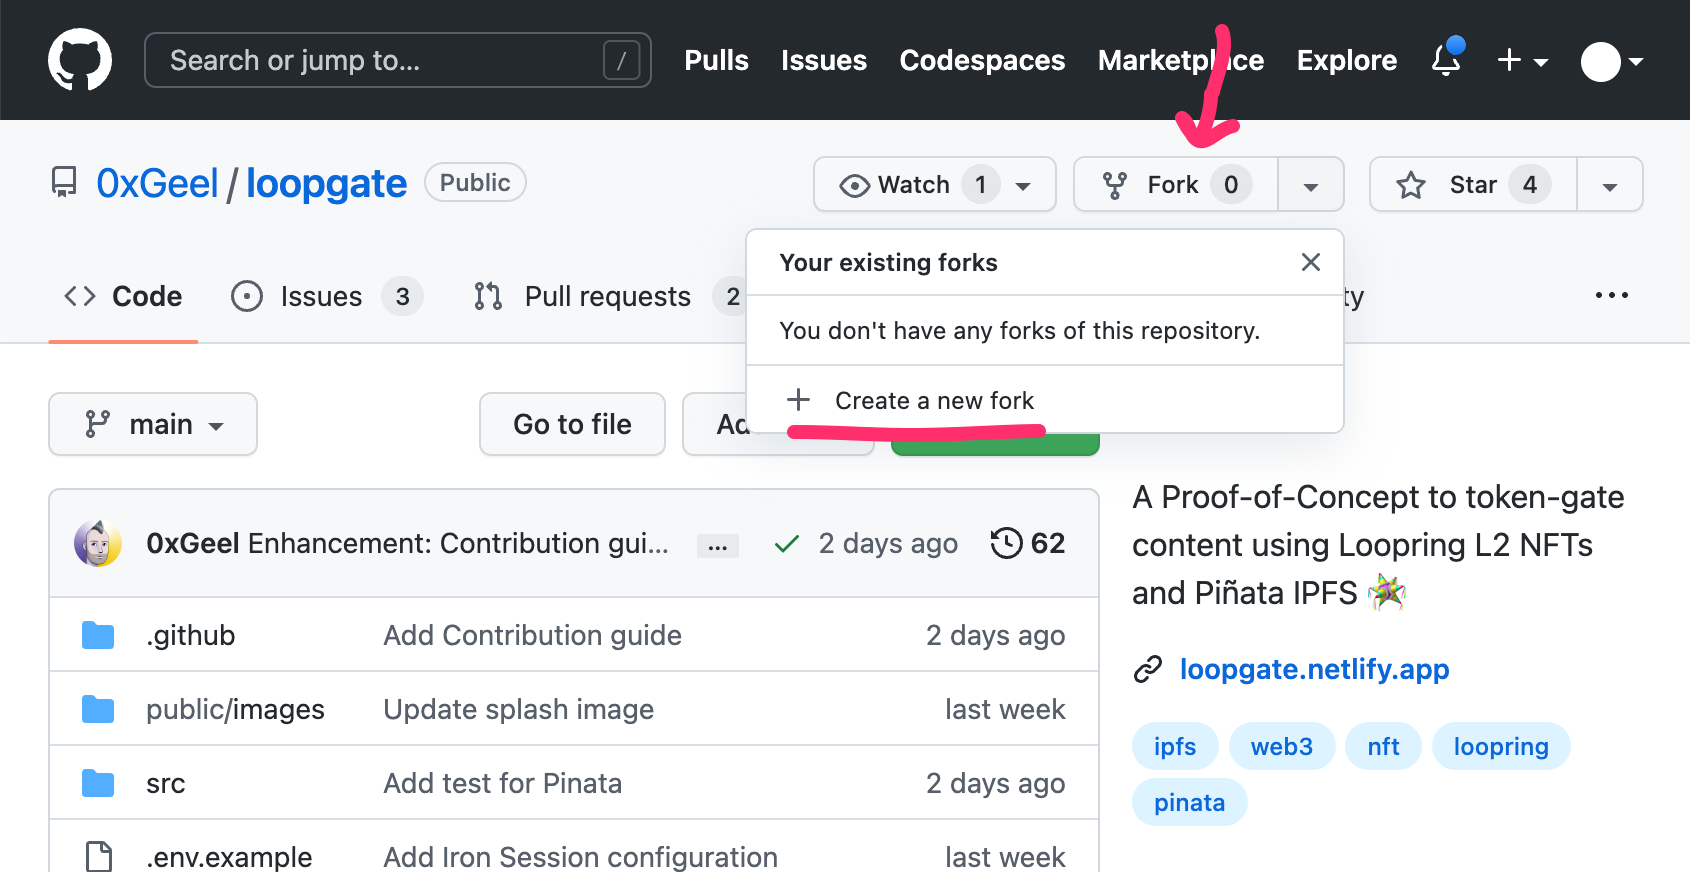The height and width of the screenshot is (872, 1690).
Task: Click the green commit status checkmark
Action: (787, 543)
